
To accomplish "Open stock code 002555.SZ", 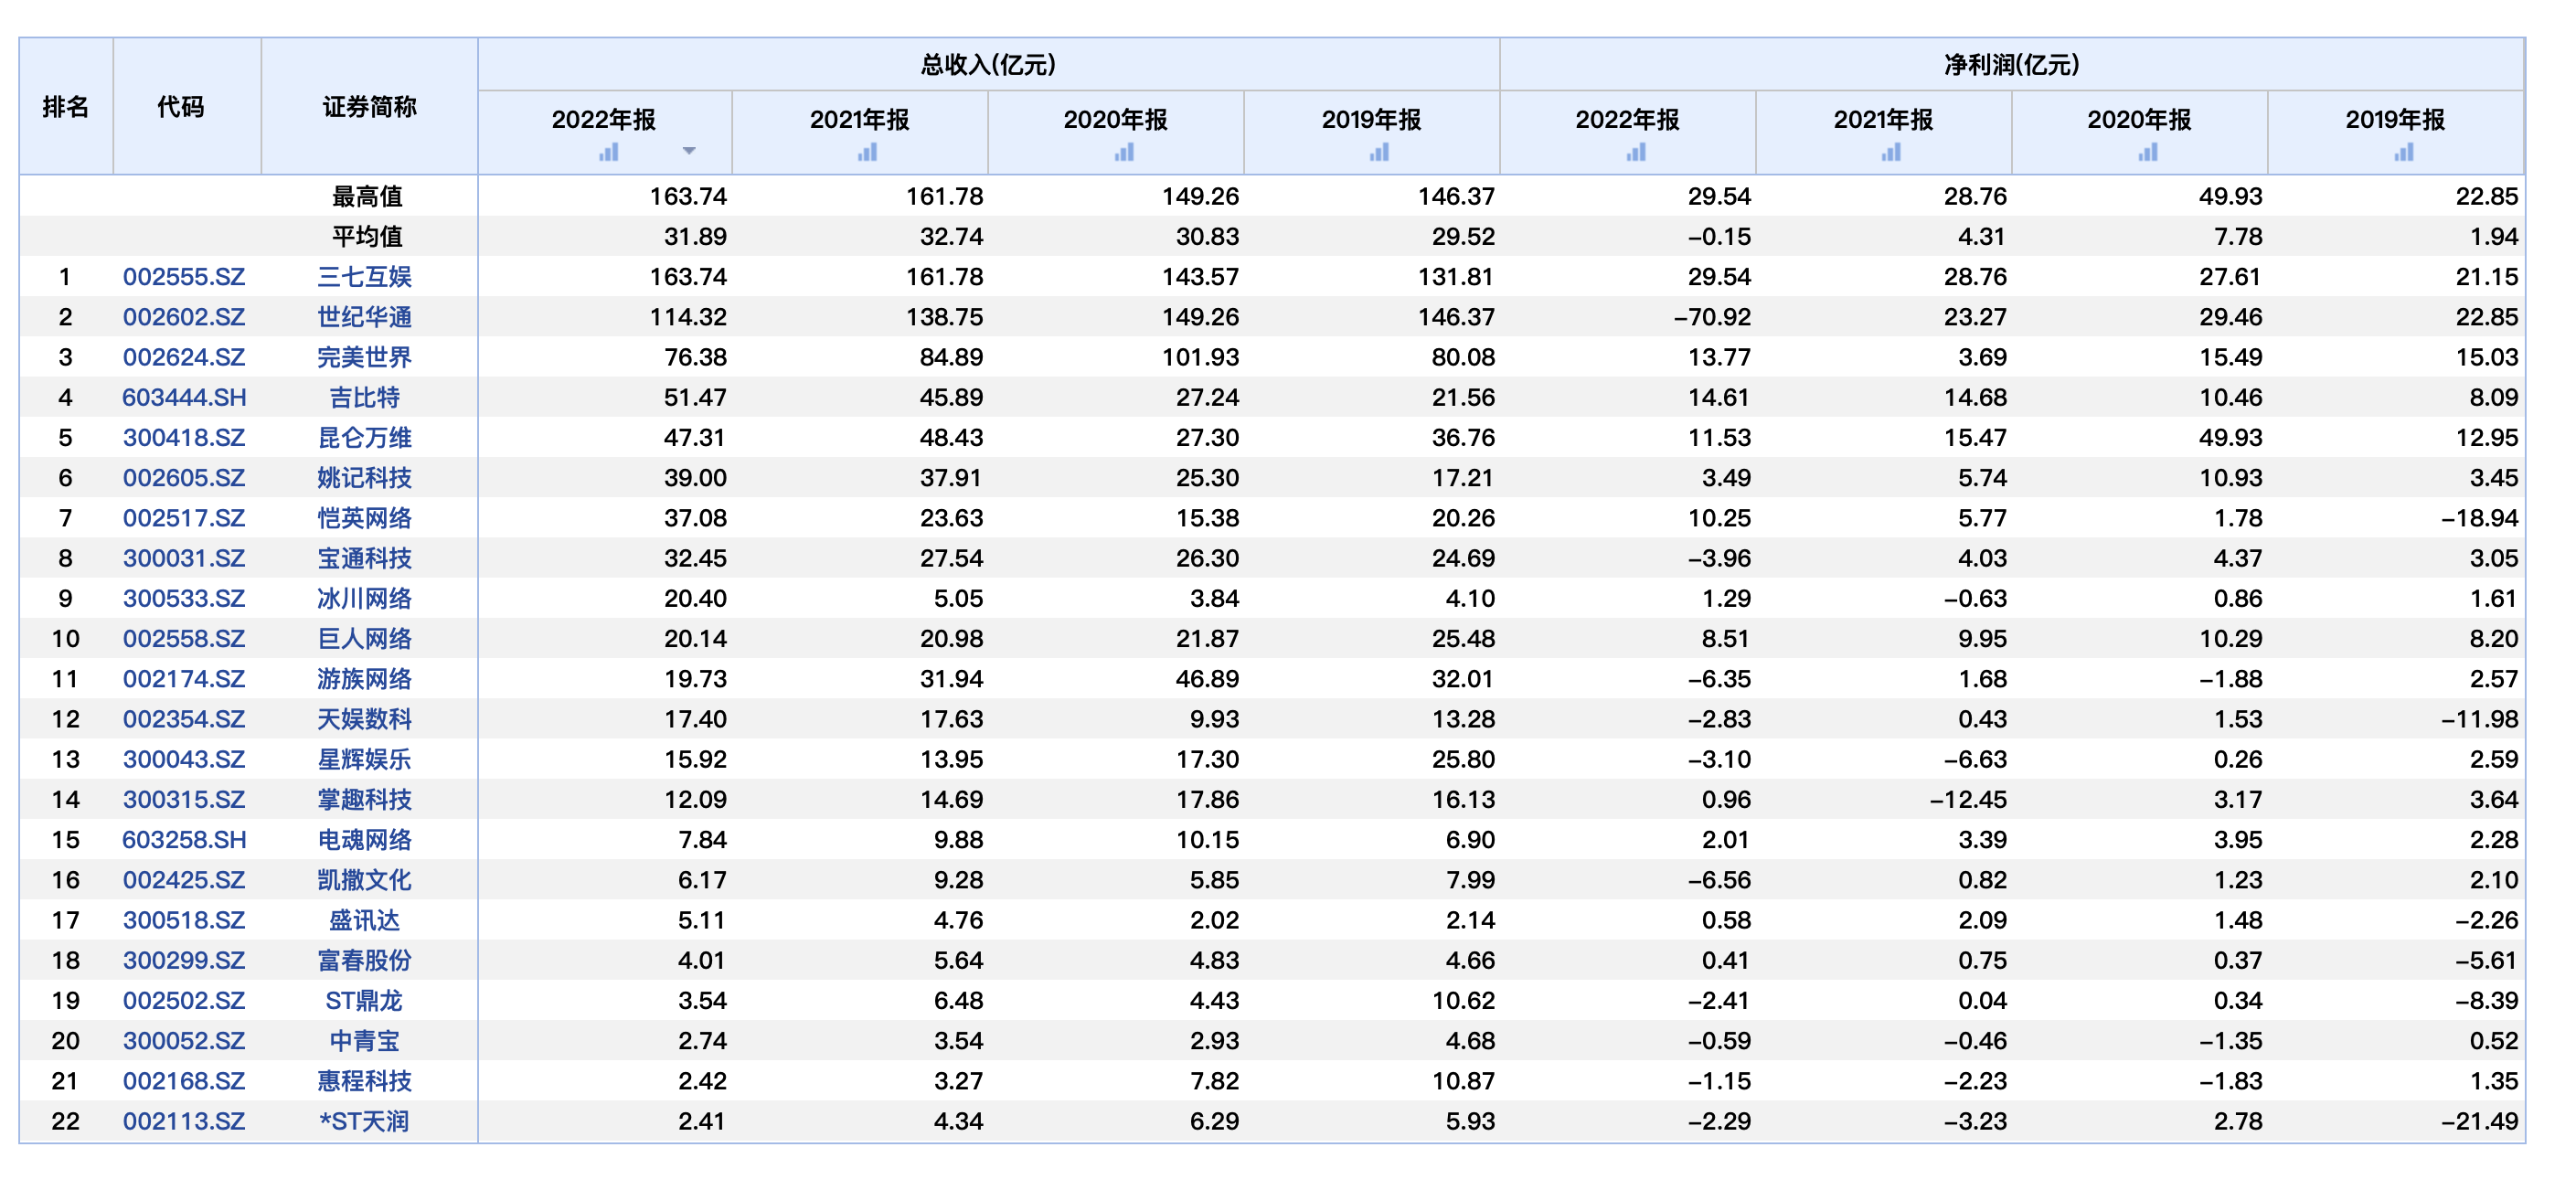I will (x=184, y=277).
